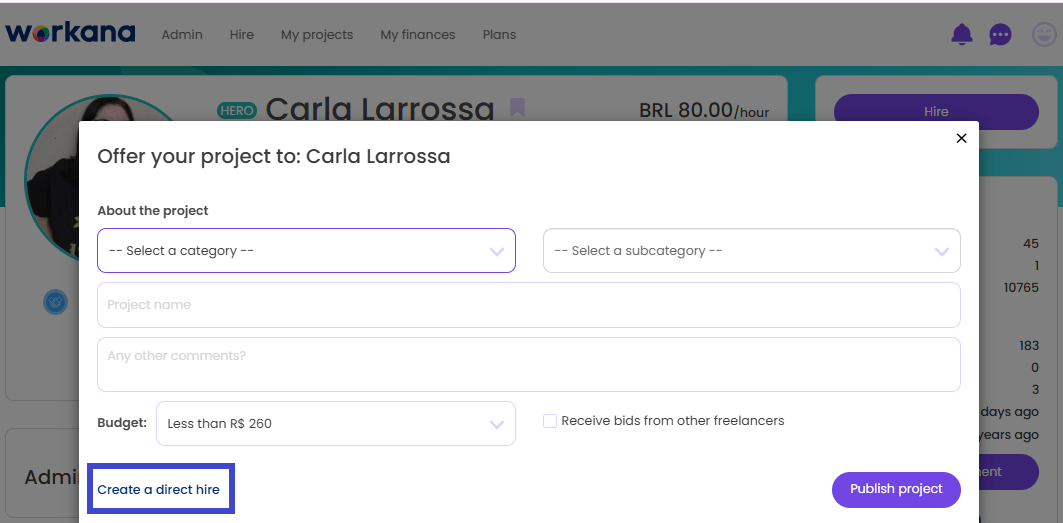Click the Any other comments text area

click(529, 364)
